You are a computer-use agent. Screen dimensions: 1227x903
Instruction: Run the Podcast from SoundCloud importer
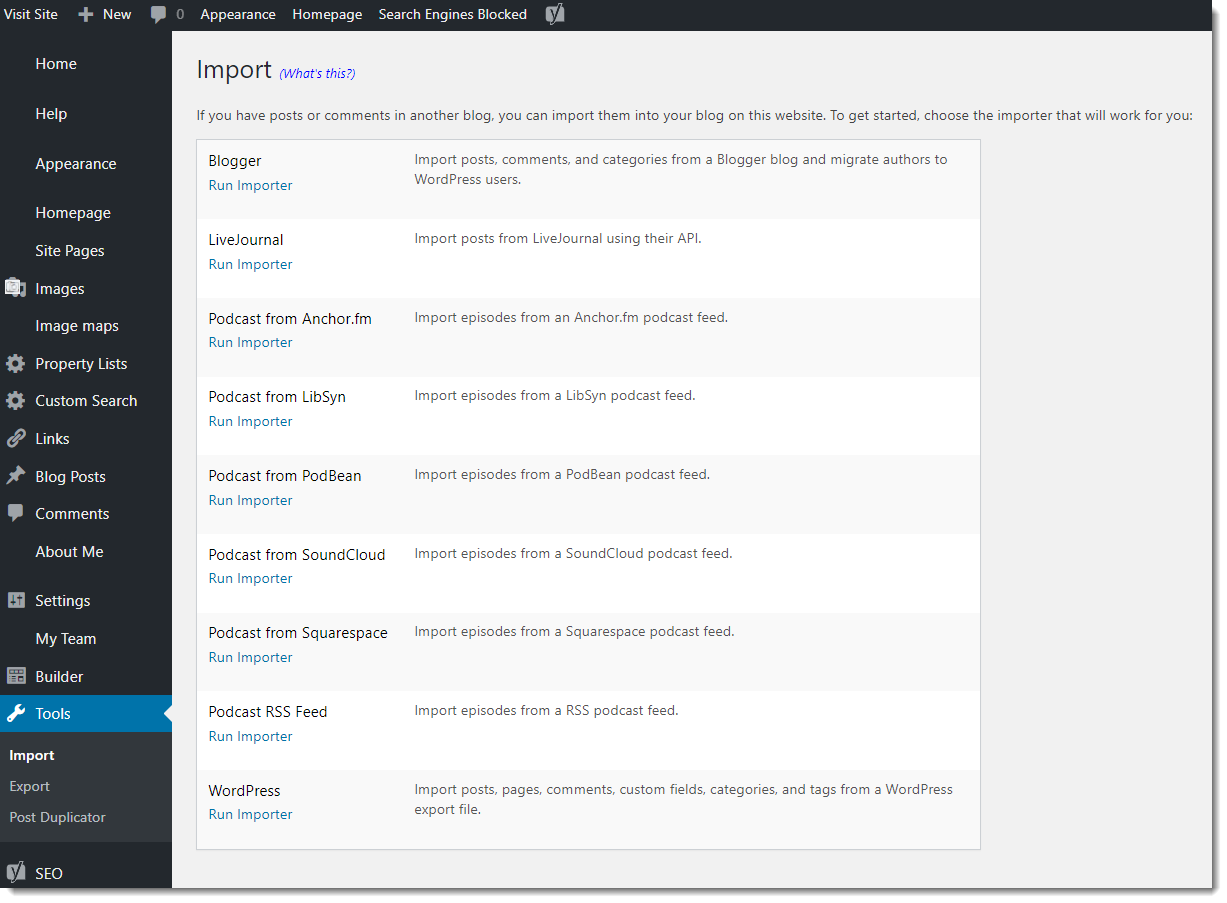pos(250,578)
